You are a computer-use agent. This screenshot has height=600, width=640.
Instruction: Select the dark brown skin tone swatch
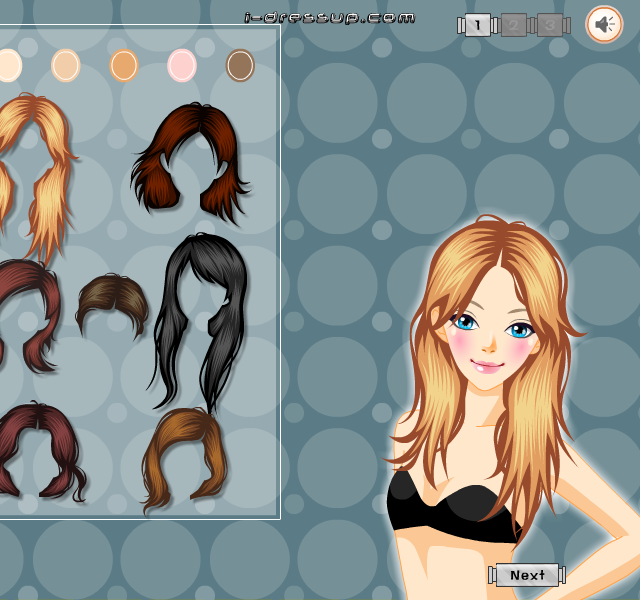pos(240,65)
